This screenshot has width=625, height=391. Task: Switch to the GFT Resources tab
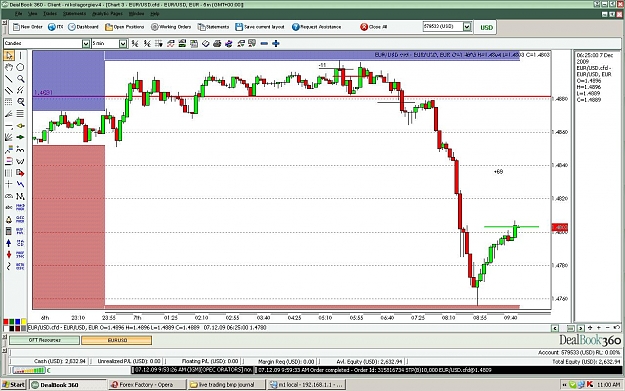tap(45, 340)
